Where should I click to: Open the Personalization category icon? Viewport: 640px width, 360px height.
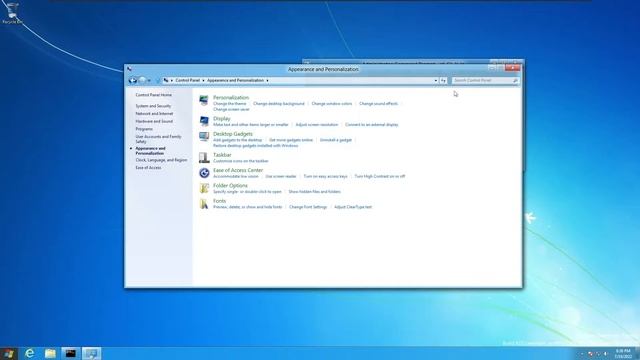pos(204,100)
